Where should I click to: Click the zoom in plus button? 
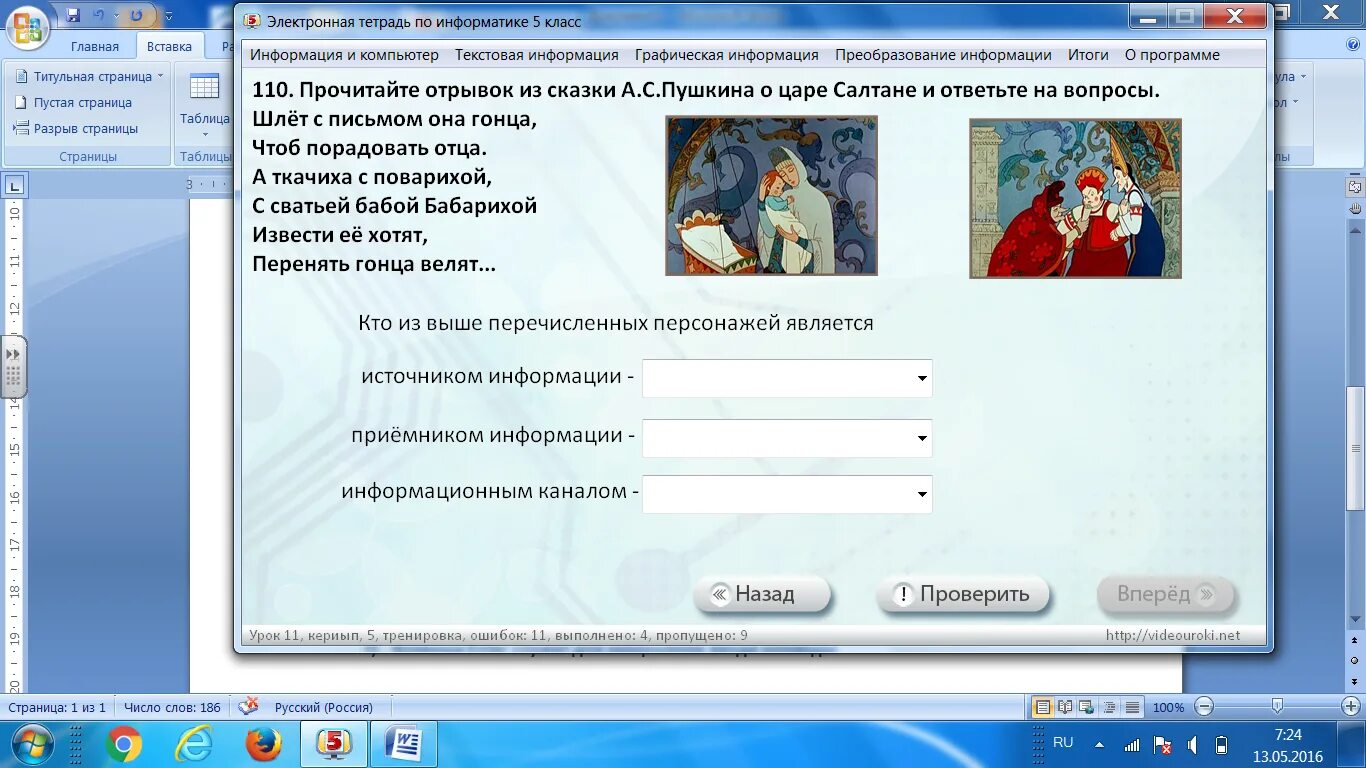pos(1351,707)
